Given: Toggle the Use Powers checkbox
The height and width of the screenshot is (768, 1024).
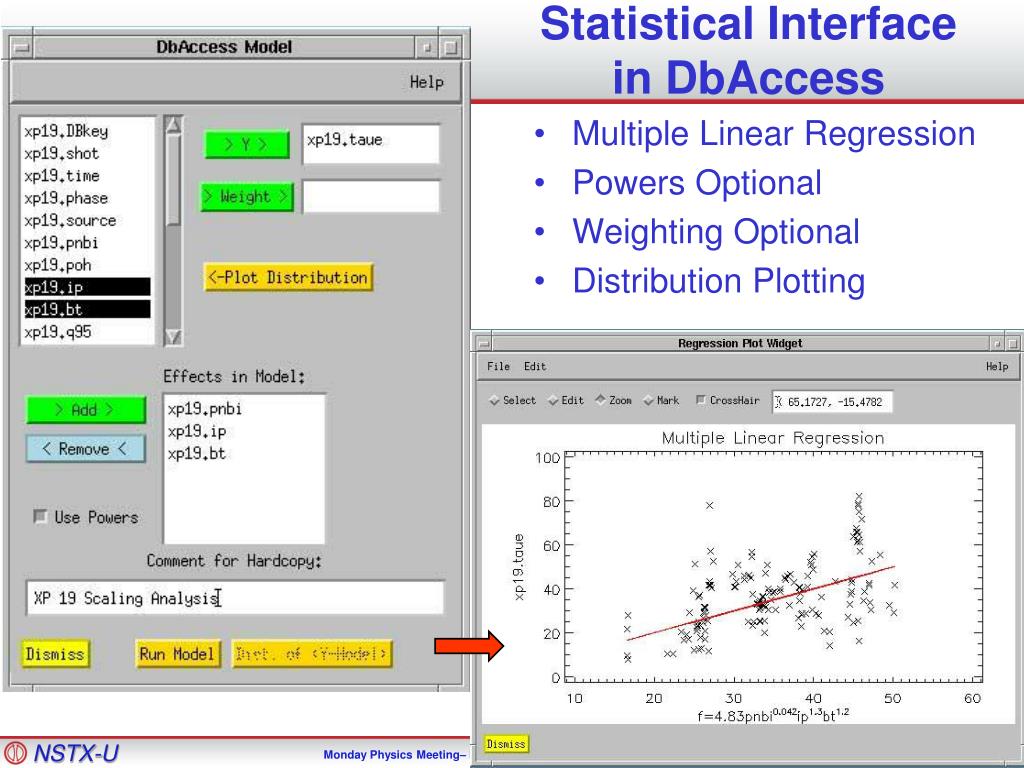Looking at the screenshot, I should pyautogui.click(x=86, y=517).
